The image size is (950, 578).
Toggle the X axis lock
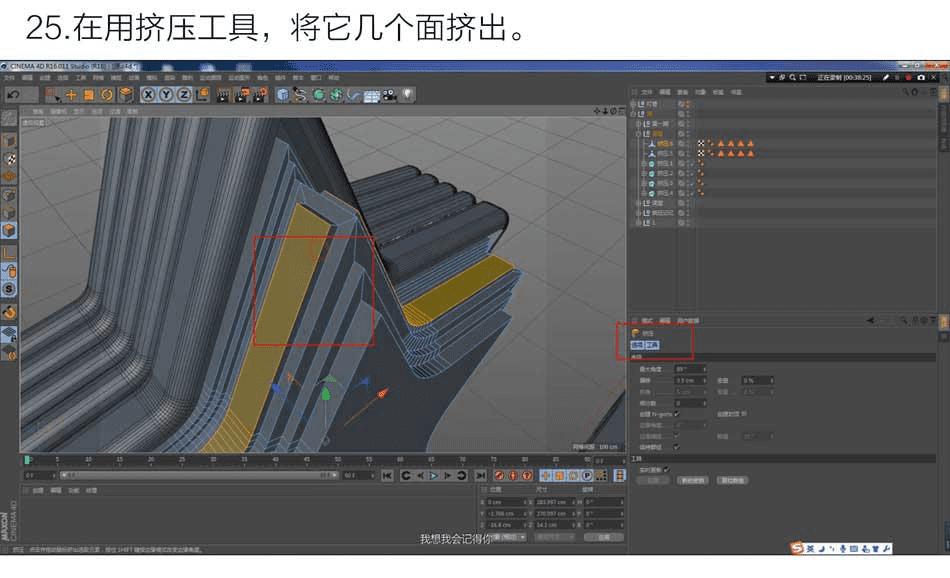coord(148,95)
